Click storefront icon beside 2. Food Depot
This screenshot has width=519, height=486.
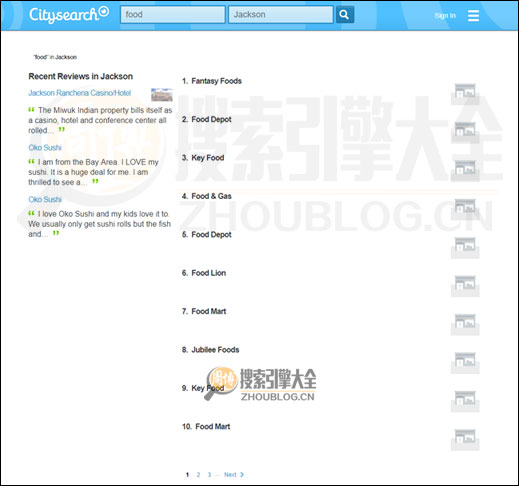(465, 132)
